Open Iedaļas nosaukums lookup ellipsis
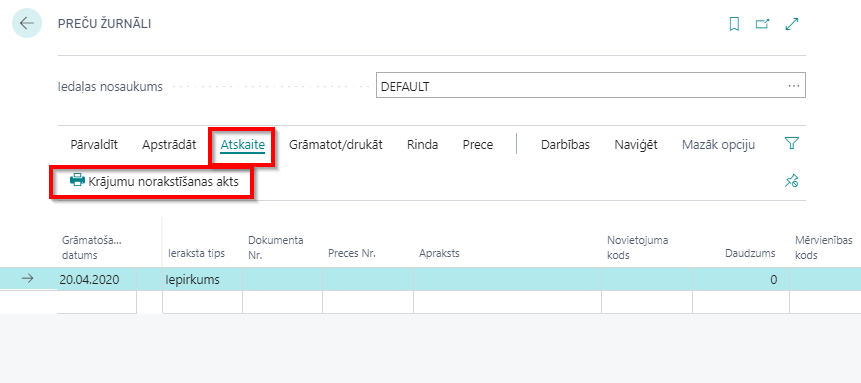Viewport: 861px width, 383px height. 793,86
